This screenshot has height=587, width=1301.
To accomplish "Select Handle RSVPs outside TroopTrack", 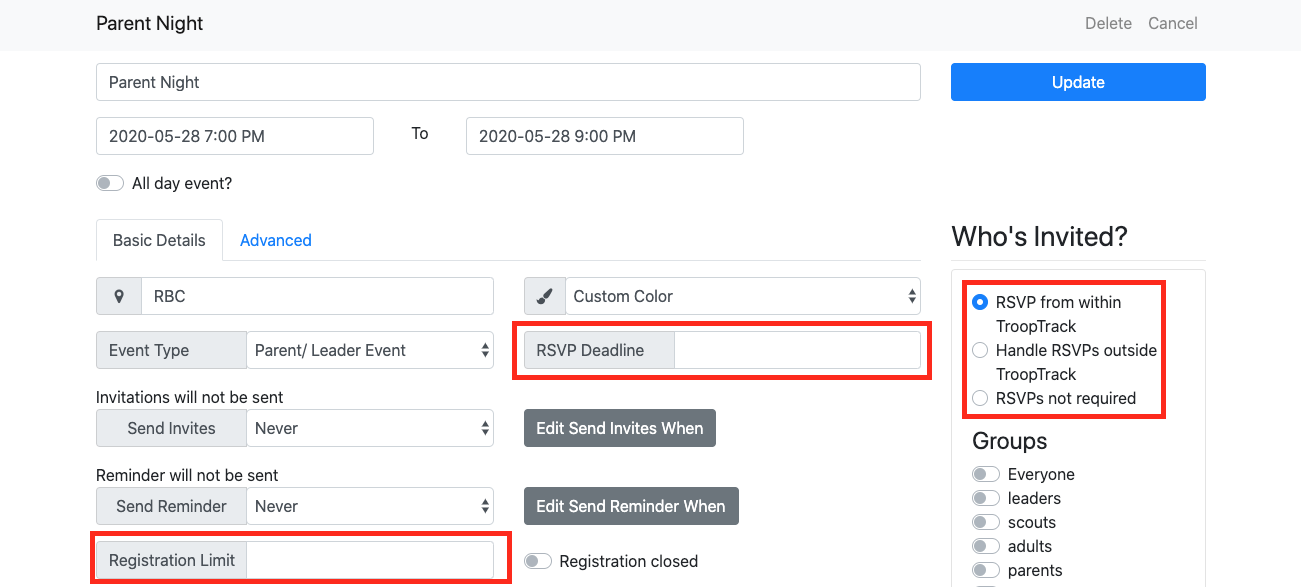I will [x=980, y=350].
